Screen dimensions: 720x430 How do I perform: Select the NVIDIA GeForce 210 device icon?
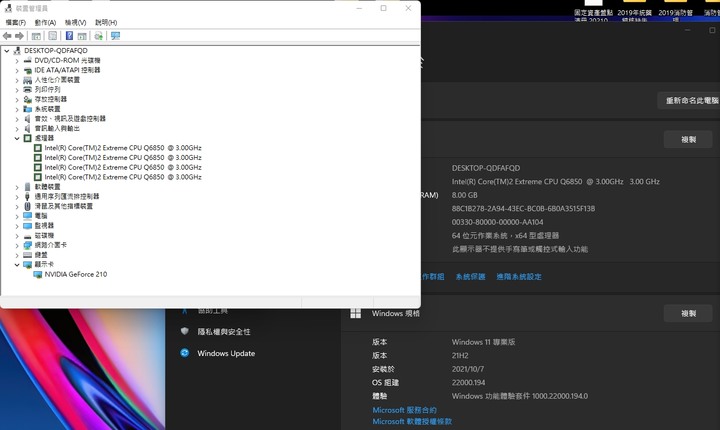tap(38, 274)
